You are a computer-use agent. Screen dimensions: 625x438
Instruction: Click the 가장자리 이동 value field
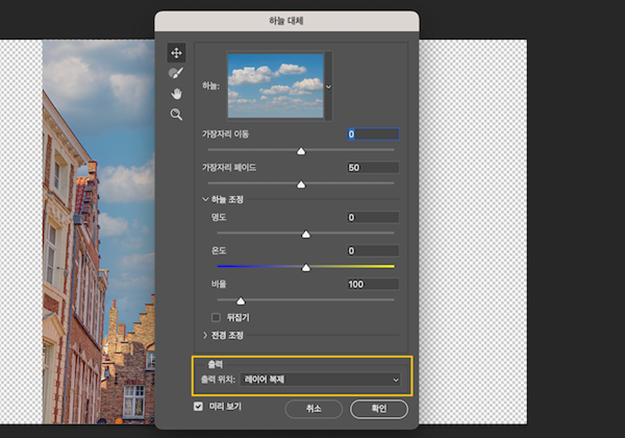tap(373, 134)
